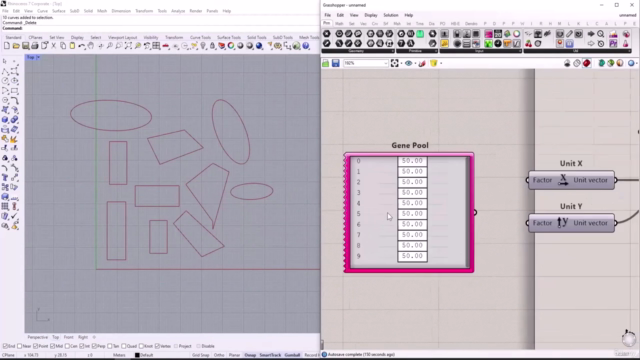The width and height of the screenshot is (640, 360).
Task: Click Gene Pool slider row 5 value
Action: [412, 214]
